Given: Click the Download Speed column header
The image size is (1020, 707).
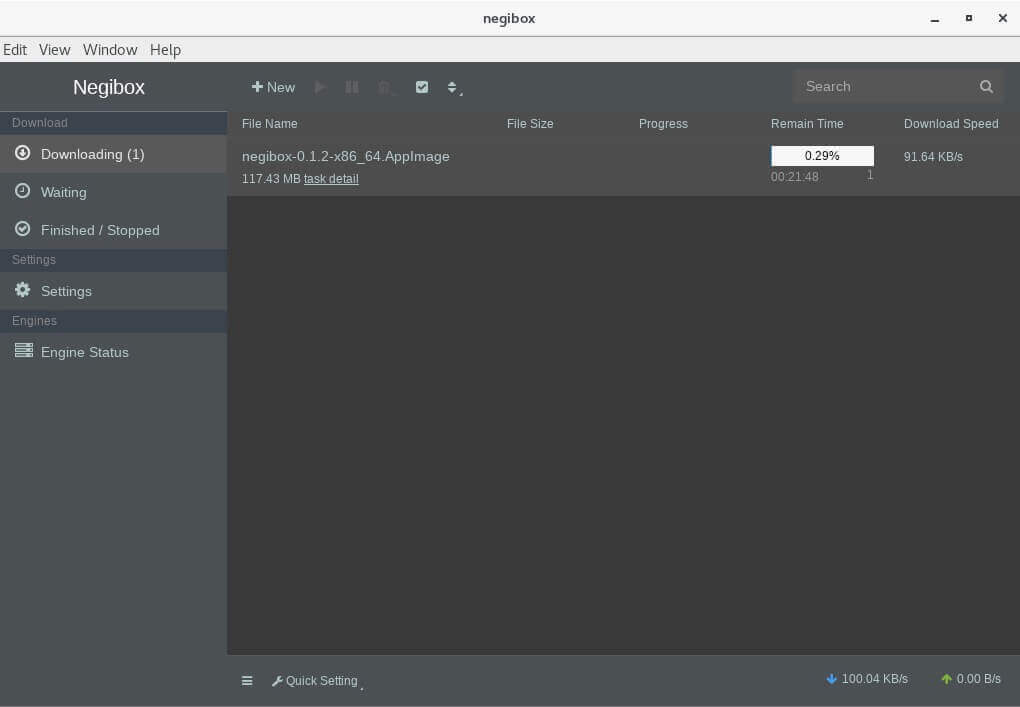Looking at the screenshot, I should (951, 124).
